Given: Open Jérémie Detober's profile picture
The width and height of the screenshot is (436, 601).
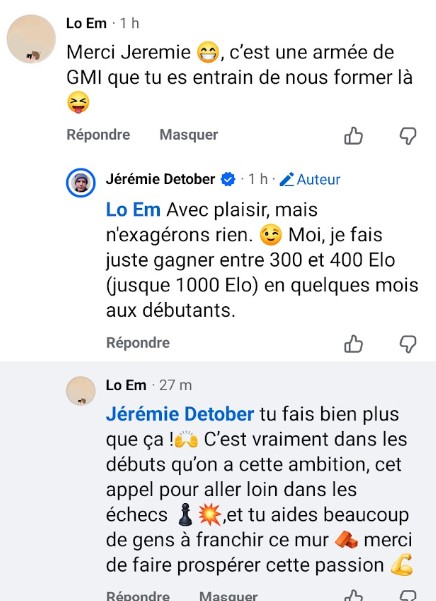Looking at the screenshot, I should [81, 182].
